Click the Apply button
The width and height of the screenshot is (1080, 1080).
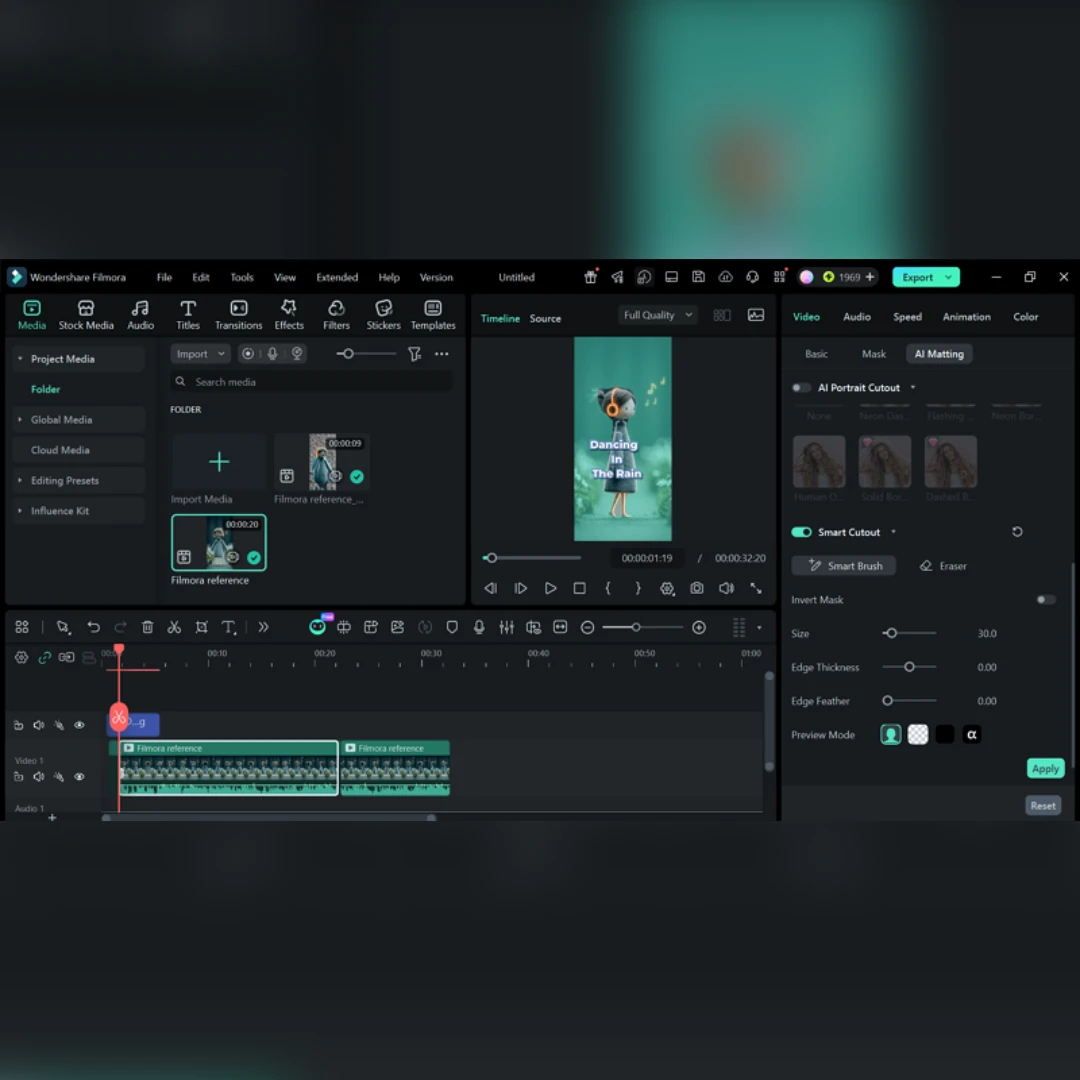1045,769
